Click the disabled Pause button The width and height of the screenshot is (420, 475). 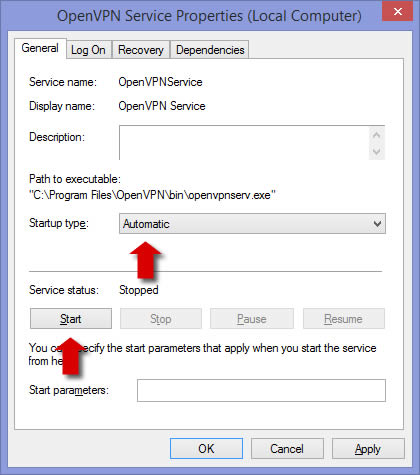(x=252, y=319)
